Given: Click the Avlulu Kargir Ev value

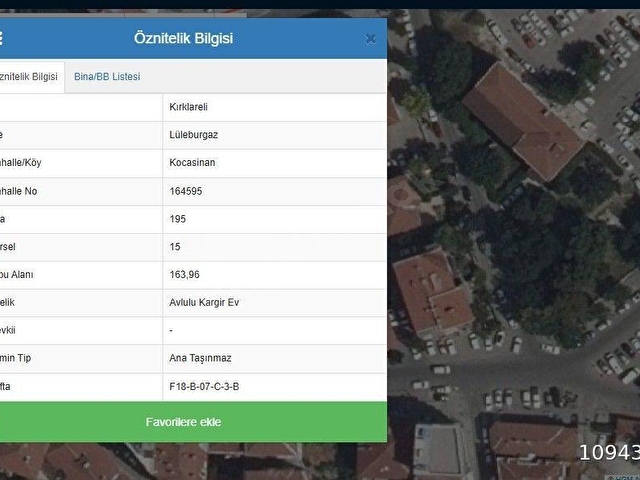Looking at the screenshot, I should click(204, 302).
